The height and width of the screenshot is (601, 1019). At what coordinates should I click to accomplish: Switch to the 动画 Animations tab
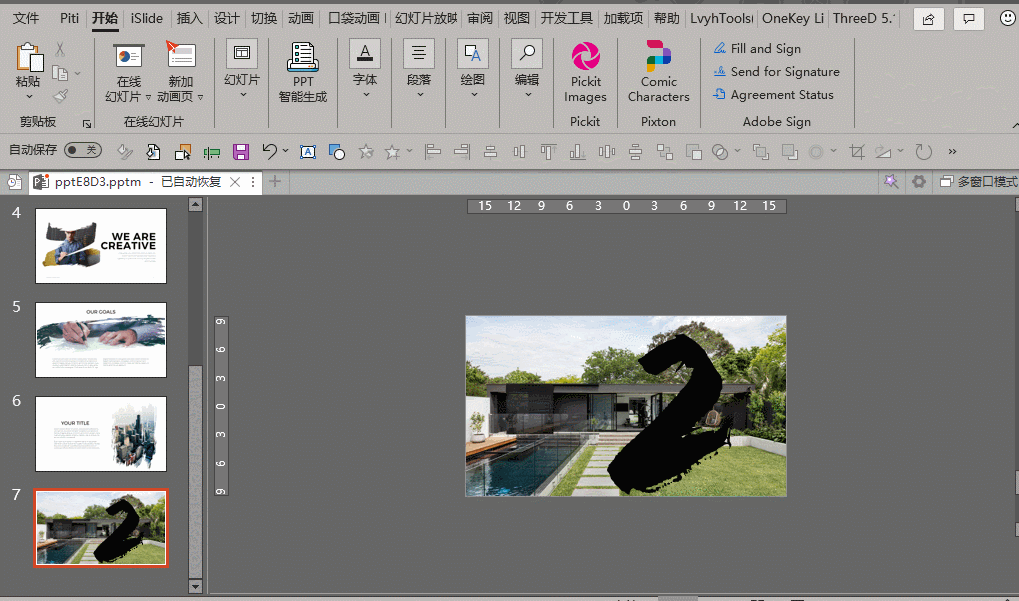point(301,18)
